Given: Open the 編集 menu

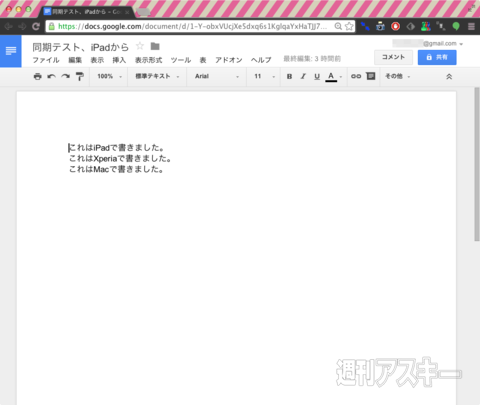Looking at the screenshot, I should 75,60.
